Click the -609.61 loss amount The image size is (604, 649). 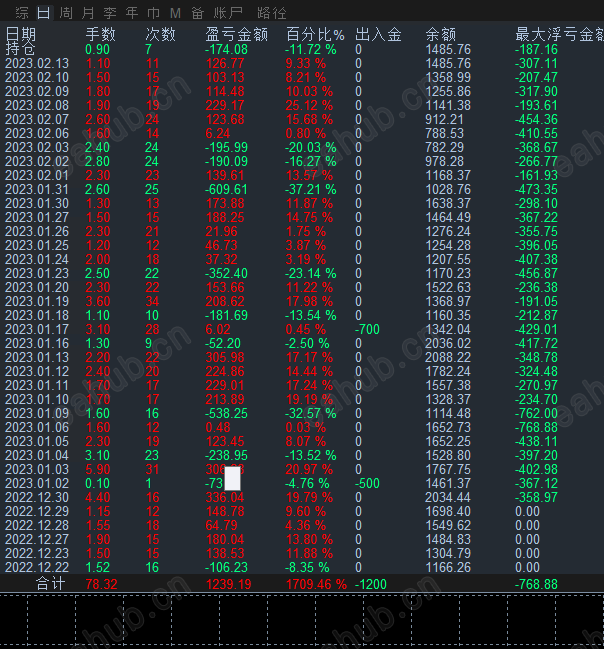pyautogui.click(x=226, y=190)
